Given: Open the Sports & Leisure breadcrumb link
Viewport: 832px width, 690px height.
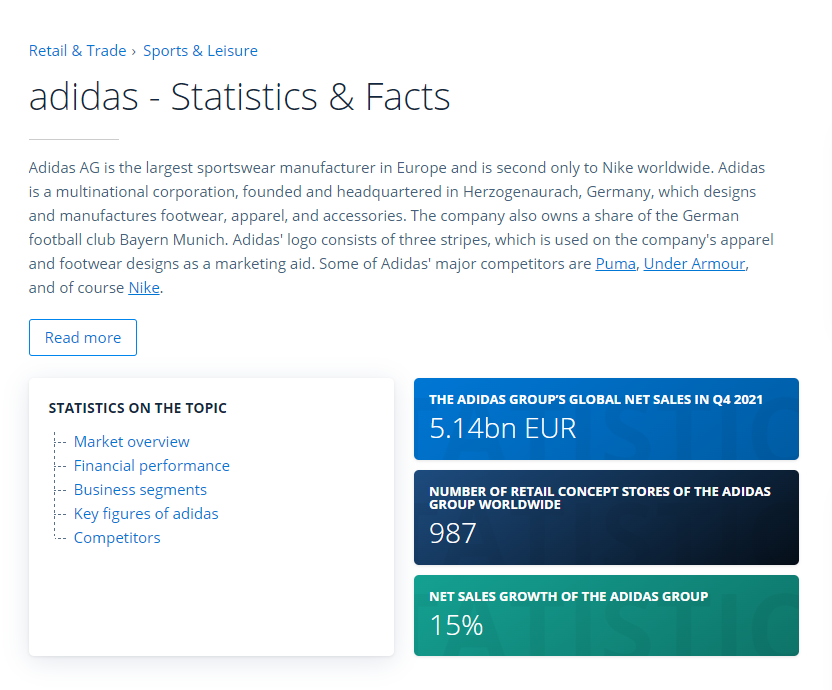Looking at the screenshot, I should tap(200, 51).
